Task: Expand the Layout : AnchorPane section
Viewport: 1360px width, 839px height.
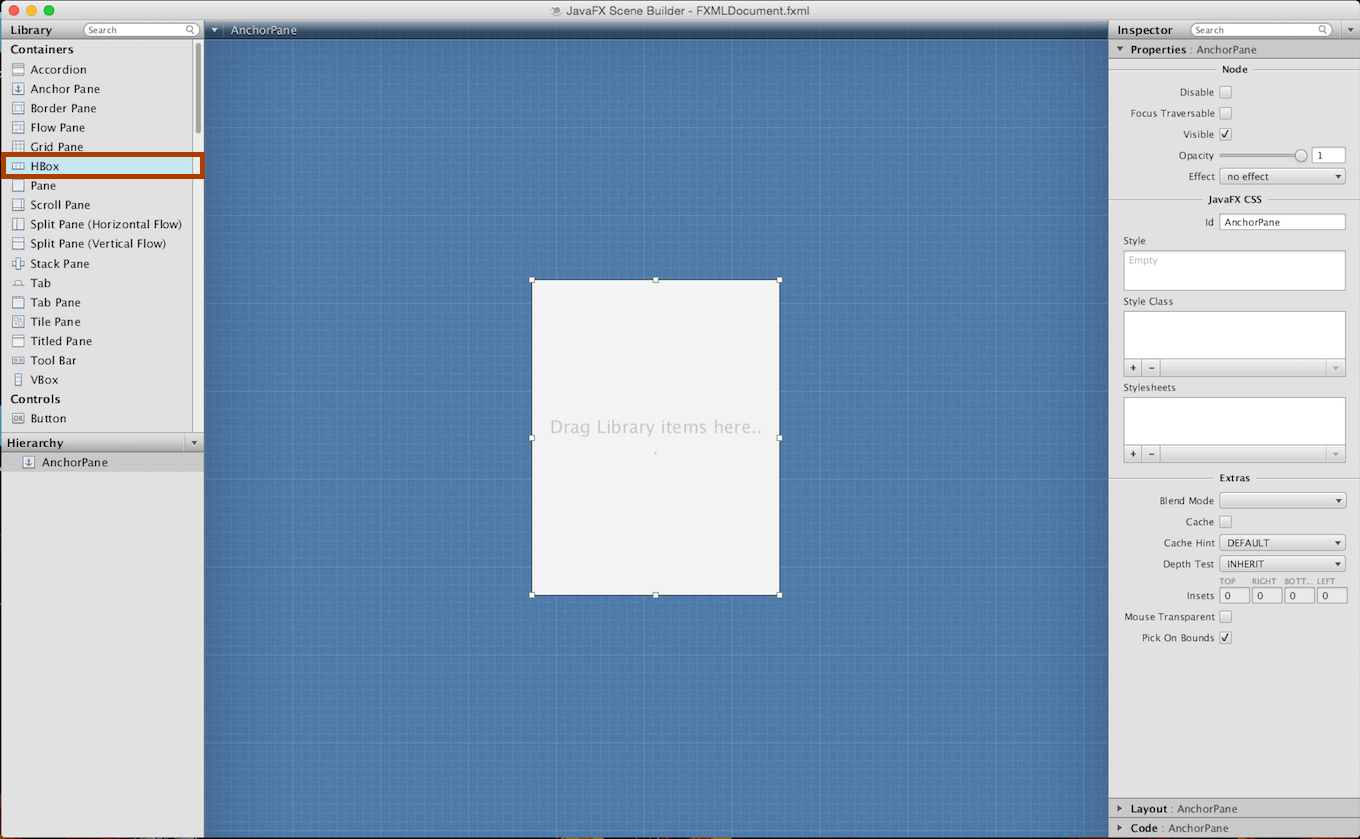Action: [1120, 809]
